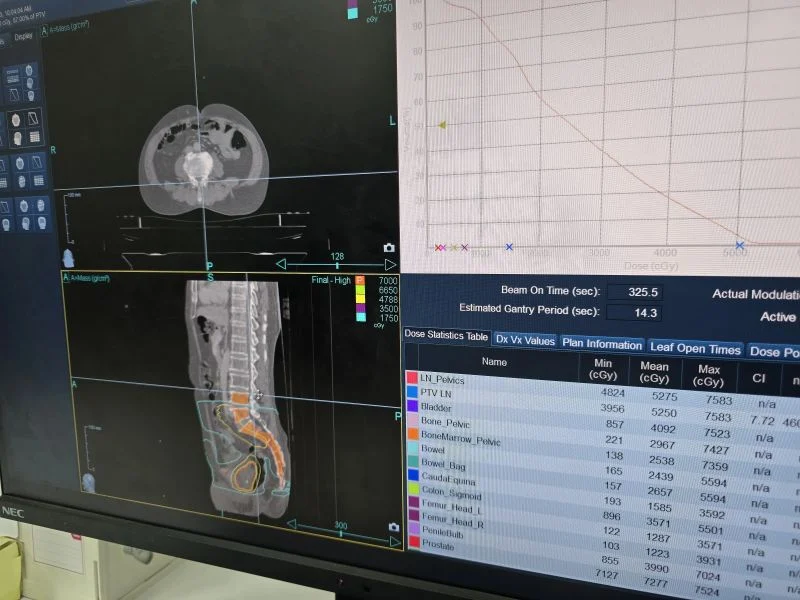Click the Bladder structure color swatch

click(412, 407)
